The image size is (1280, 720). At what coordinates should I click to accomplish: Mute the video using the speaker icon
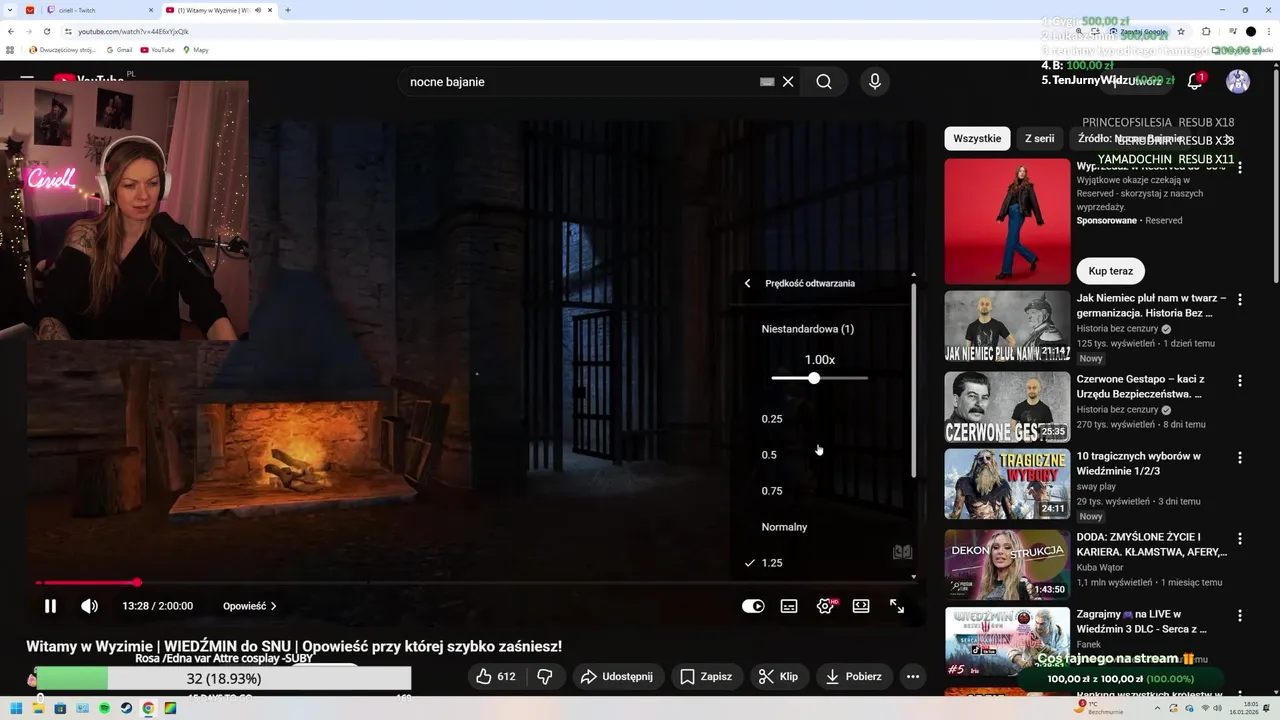(x=89, y=606)
